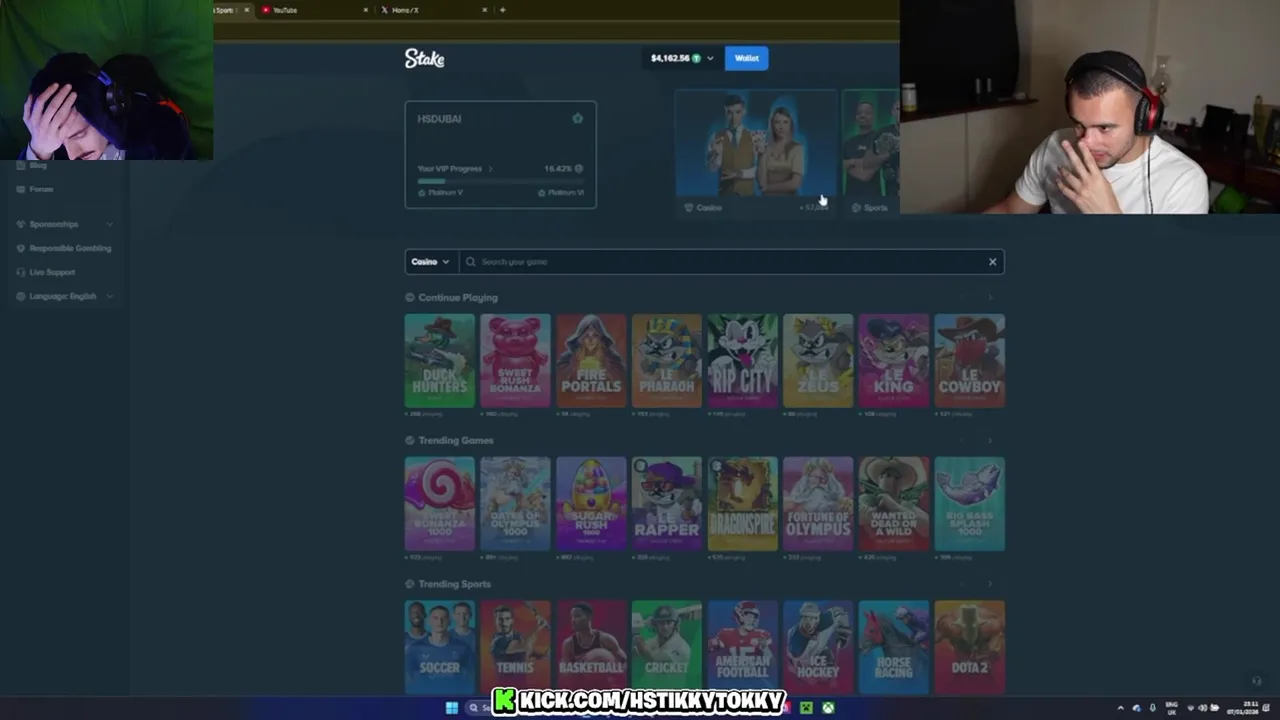Image resolution: width=1280 pixels, height=720 pixels.
Task: Open the Dota 2 sports tile
Action: click(x=969, y=646)
